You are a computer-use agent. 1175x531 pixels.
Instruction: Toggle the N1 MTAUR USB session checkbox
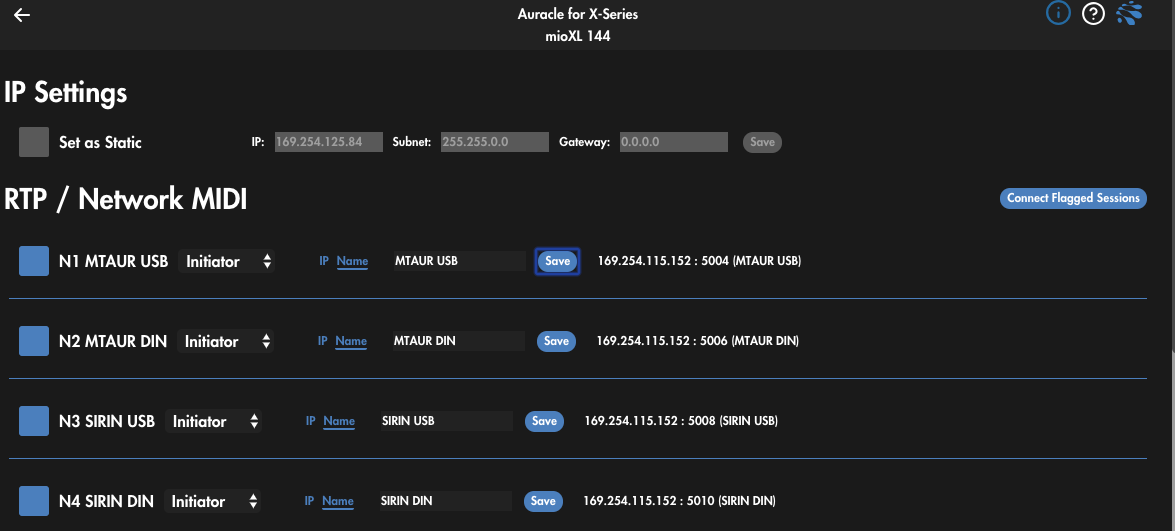(x=34, y=261)
